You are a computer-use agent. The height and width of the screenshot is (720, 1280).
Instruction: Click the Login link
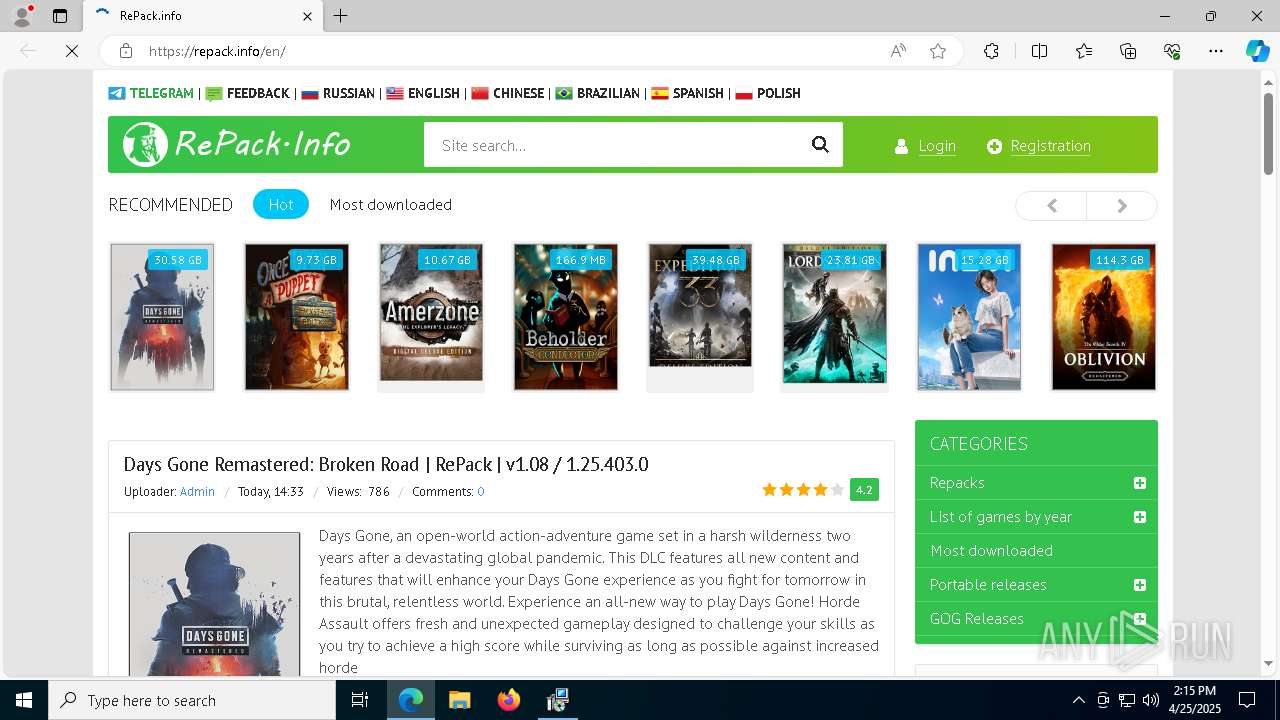coord(937,146)
